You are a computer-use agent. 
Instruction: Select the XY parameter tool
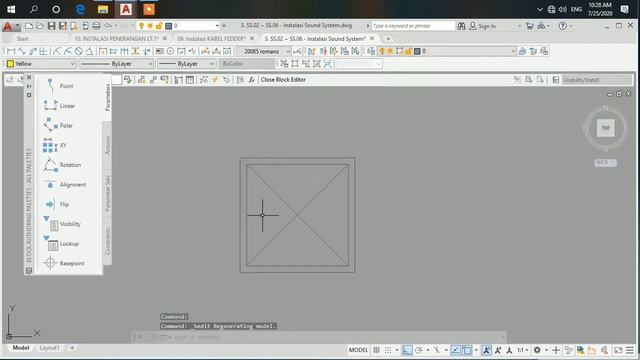tap(55, 145)
